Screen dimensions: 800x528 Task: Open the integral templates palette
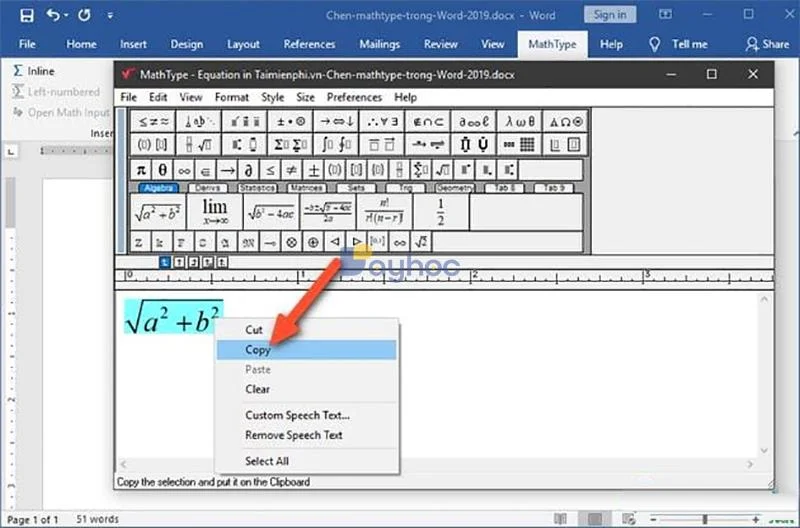point(336,145)
